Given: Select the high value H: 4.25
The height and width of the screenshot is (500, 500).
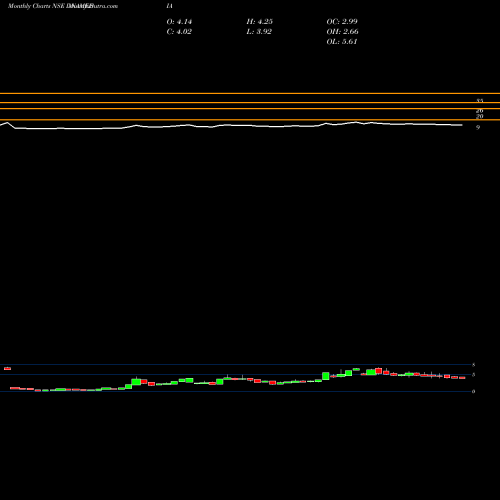Looking at the screenshot, I should (x=259, y=22).
